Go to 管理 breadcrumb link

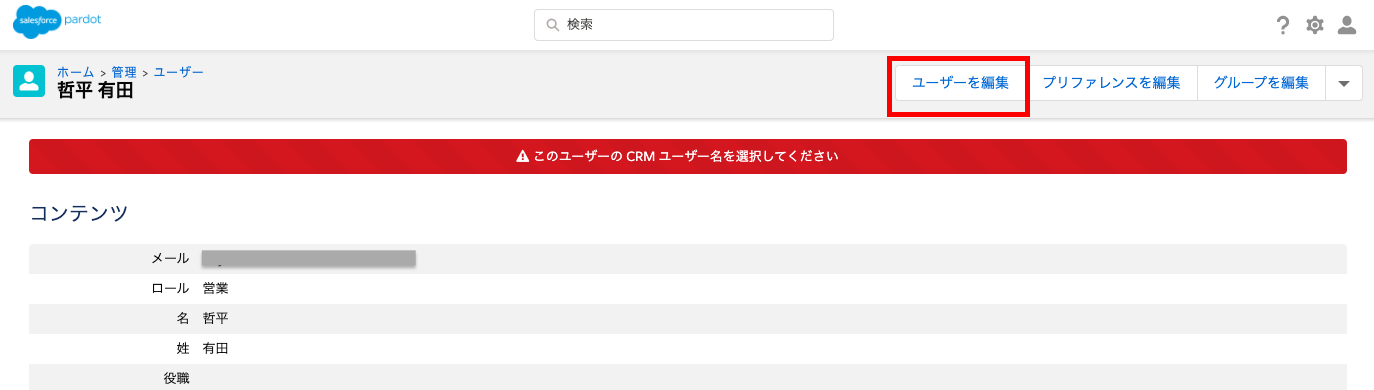point(124,73)
